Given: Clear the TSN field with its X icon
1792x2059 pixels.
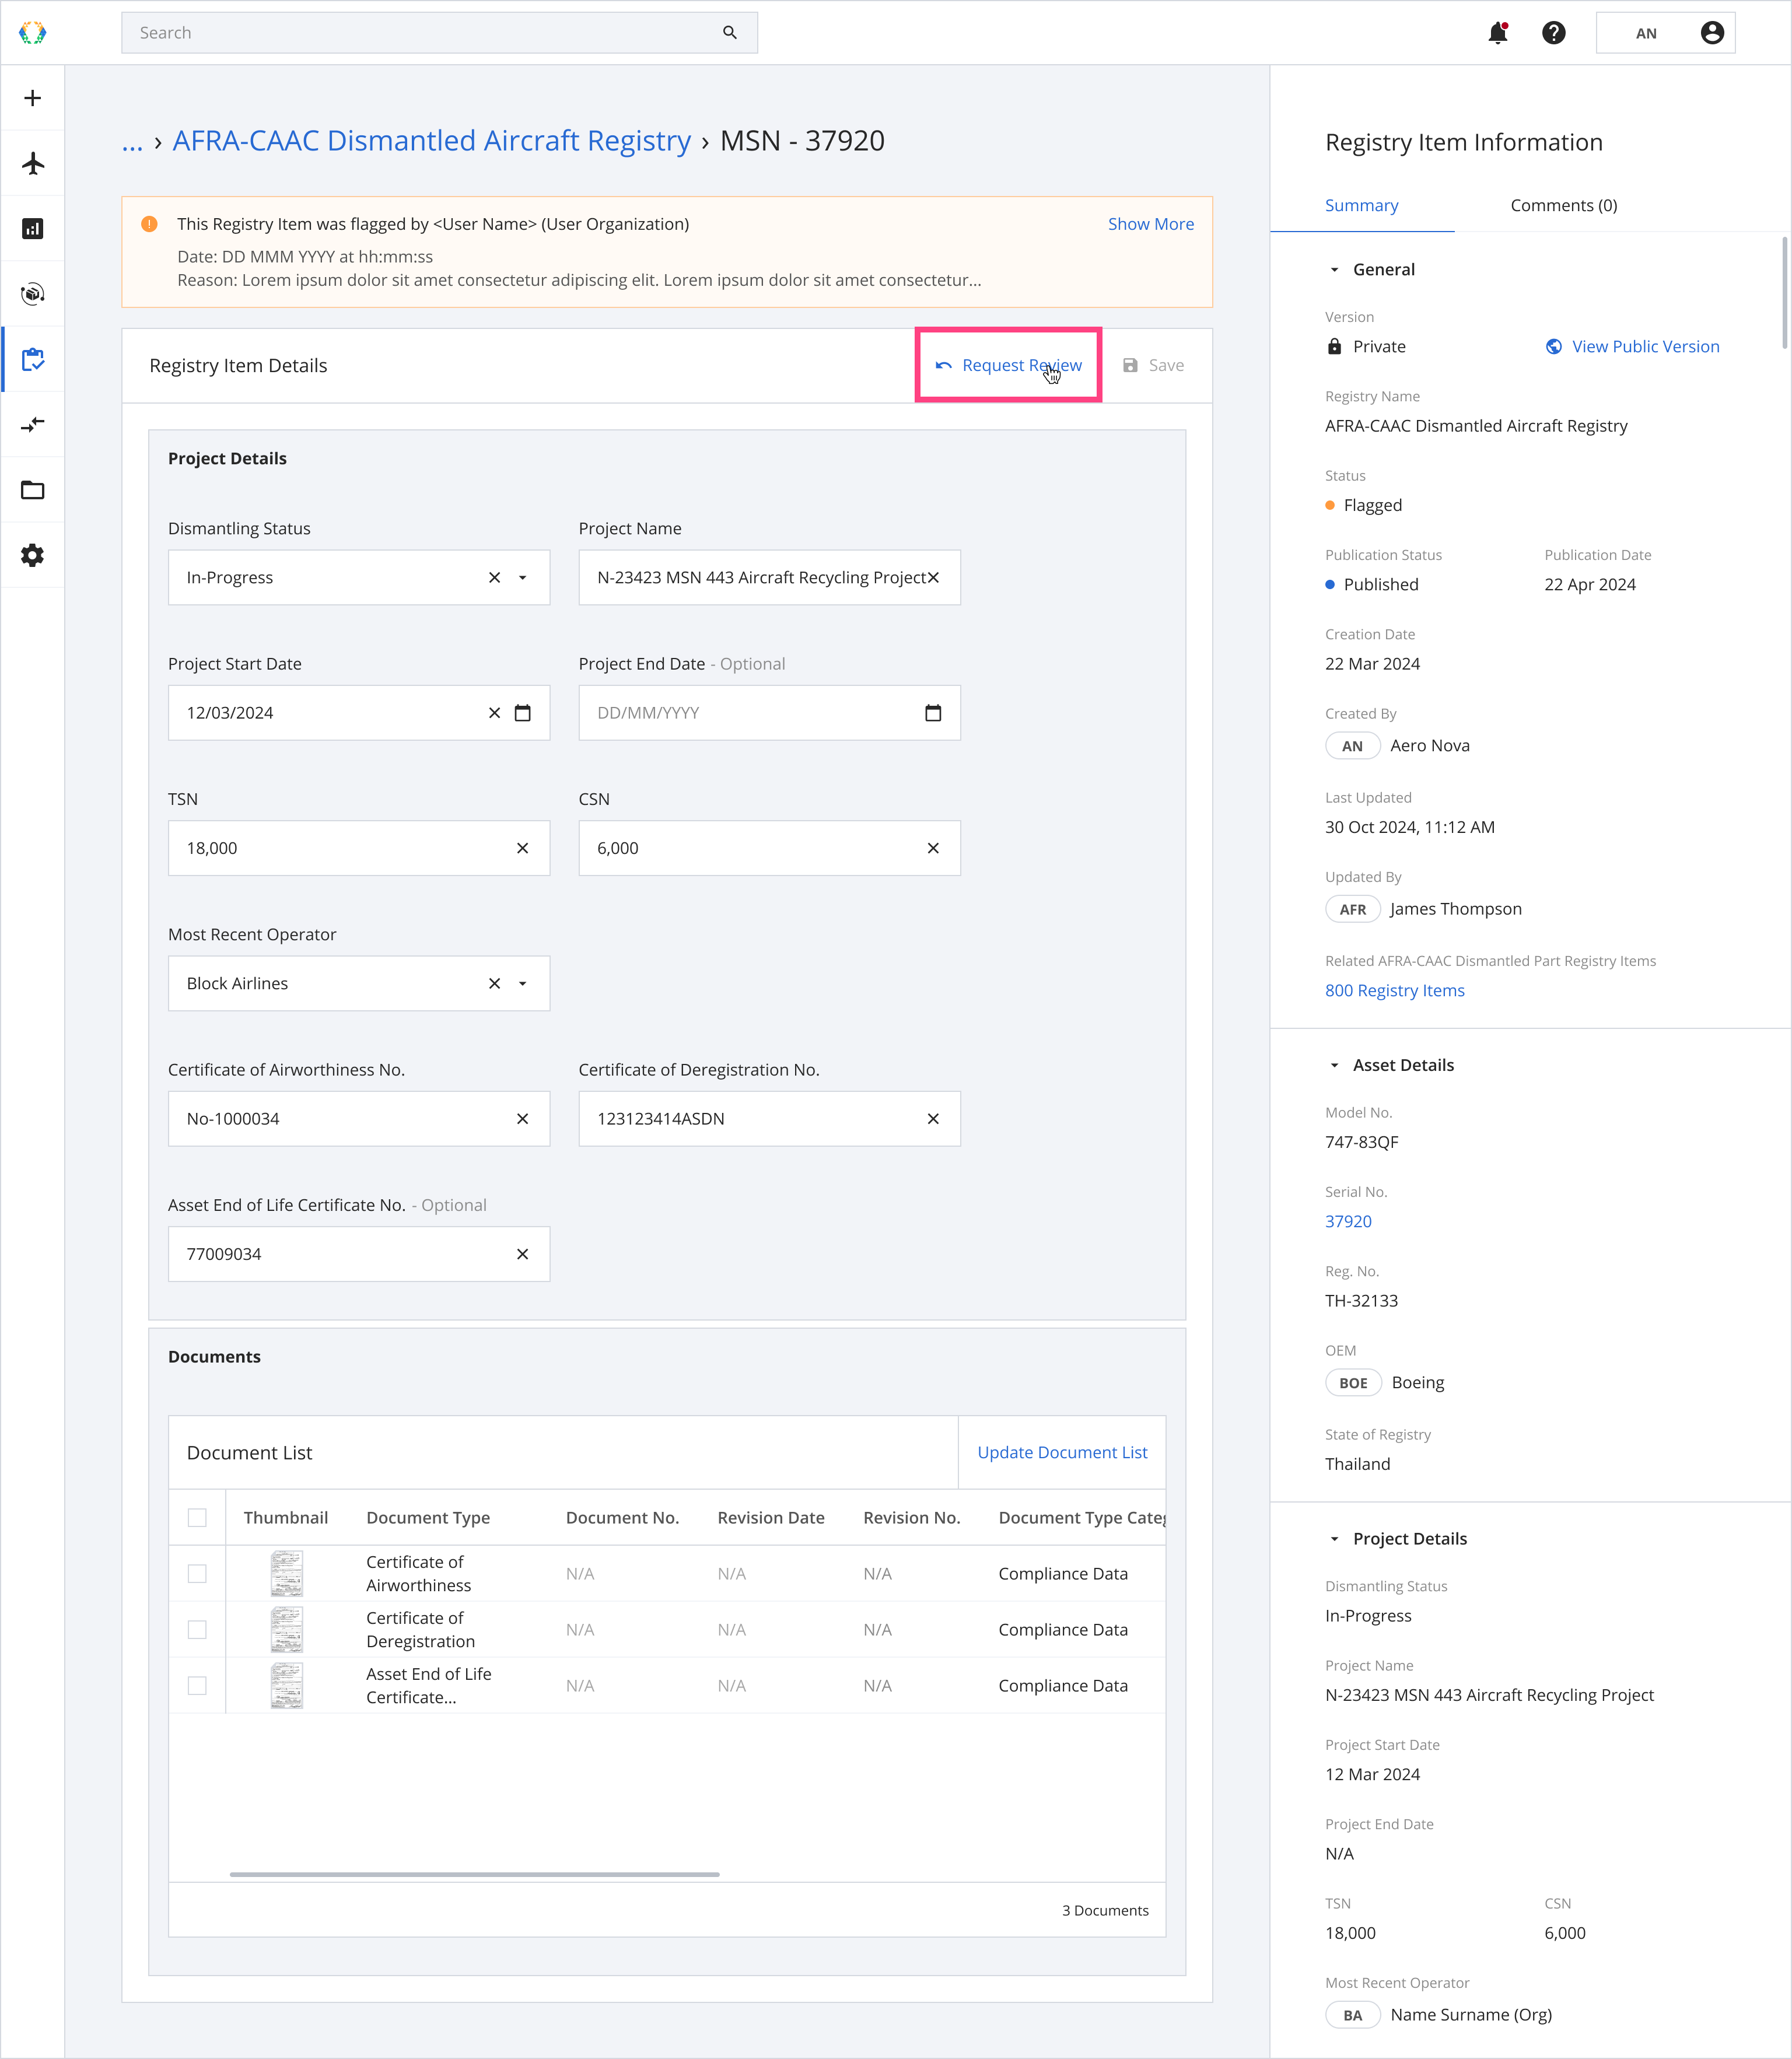Looking at the screenshot, I should (x=522, y=848).
